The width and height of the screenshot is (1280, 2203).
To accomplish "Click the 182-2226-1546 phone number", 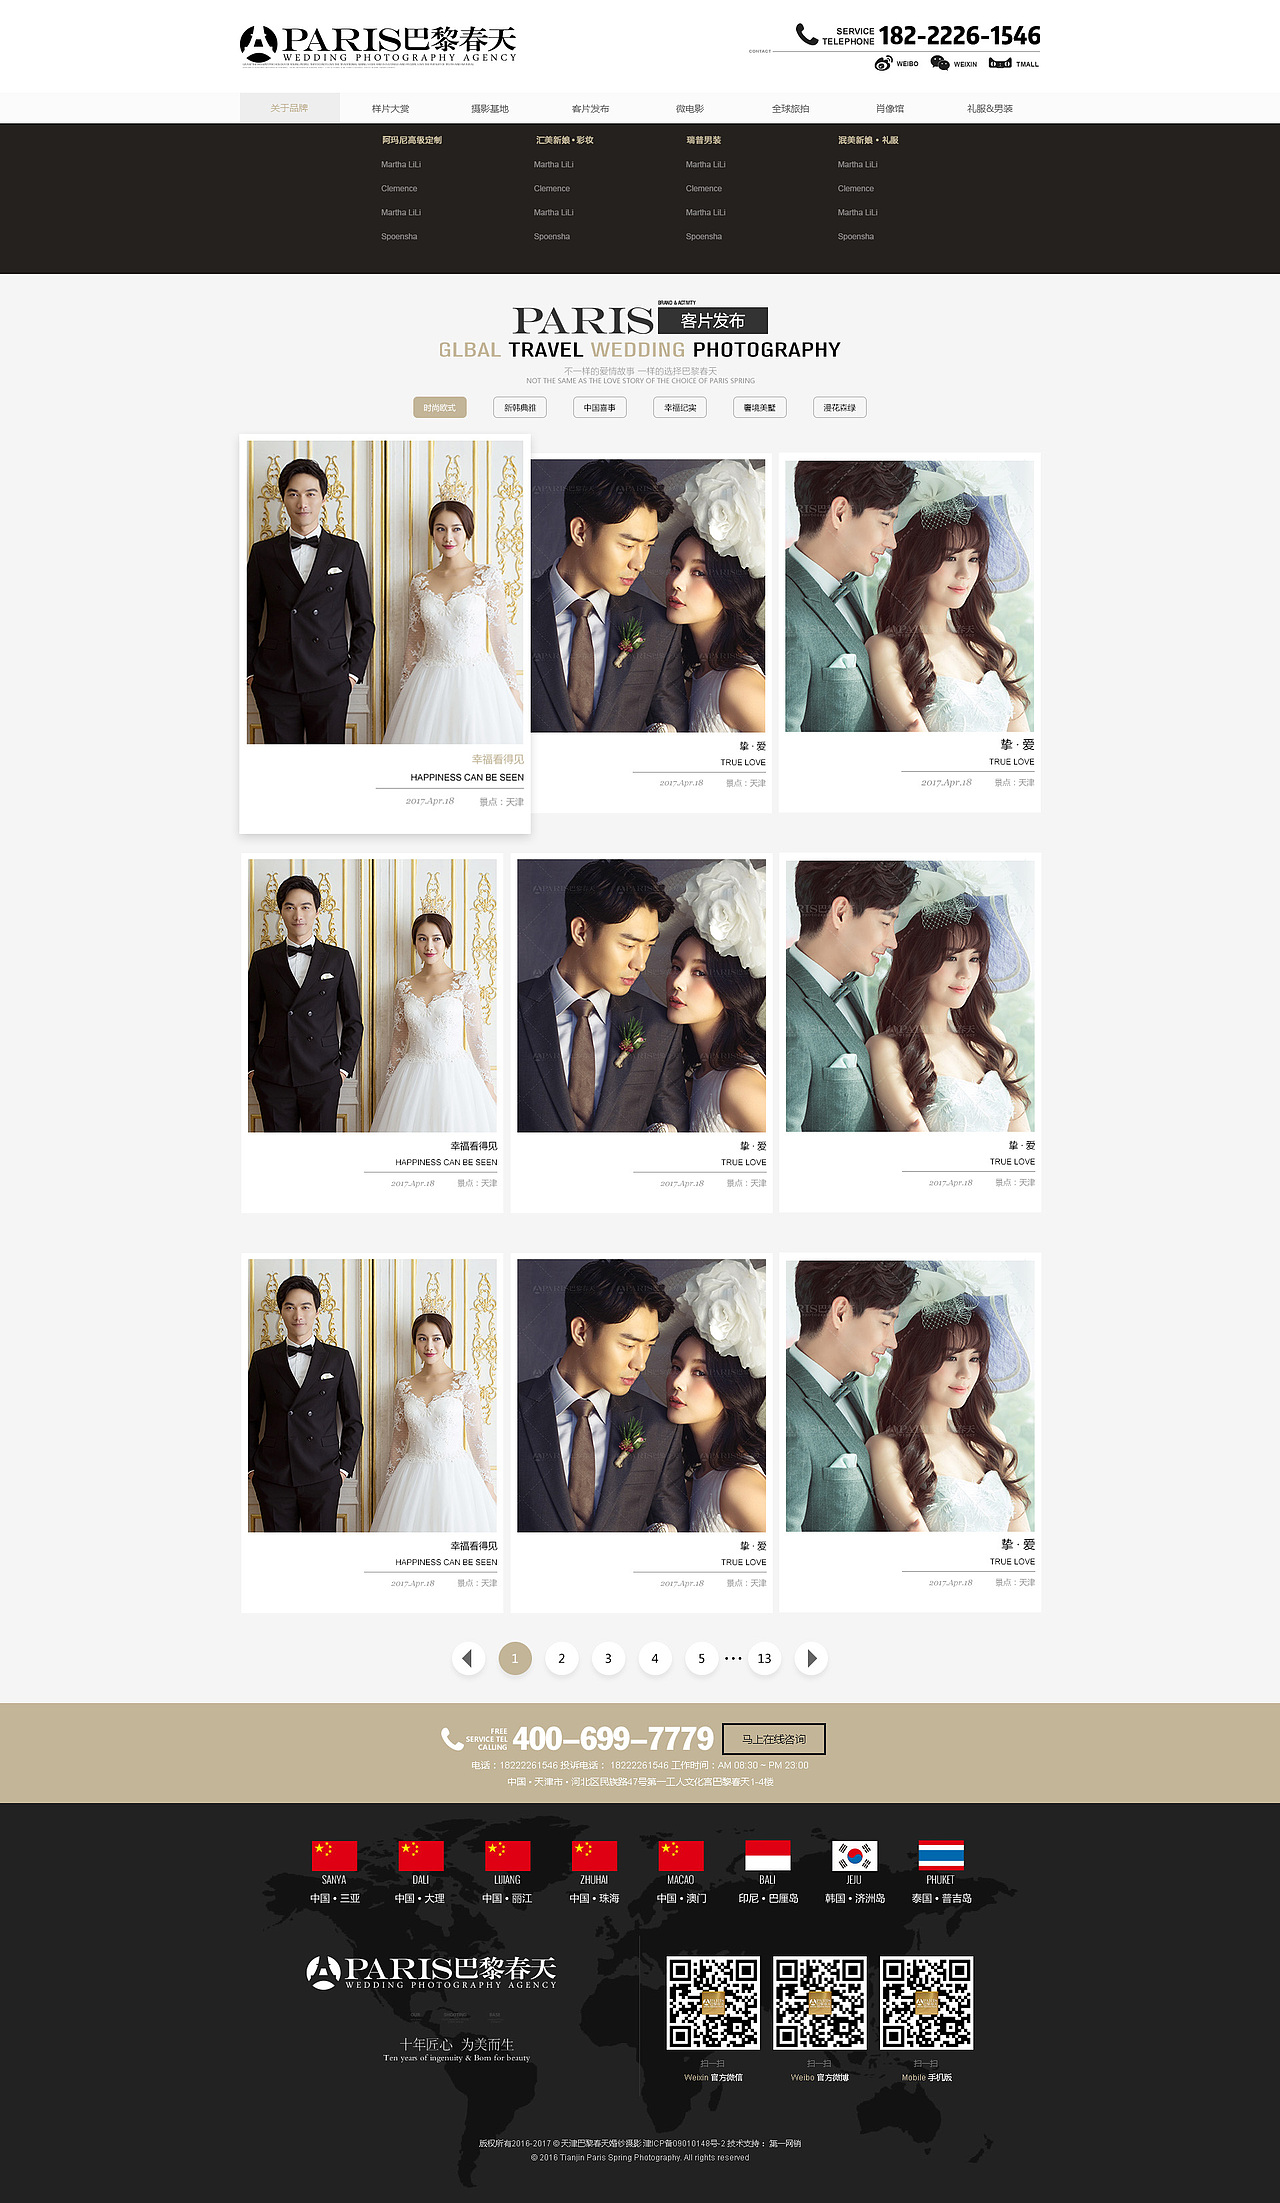I will point(960,36).
